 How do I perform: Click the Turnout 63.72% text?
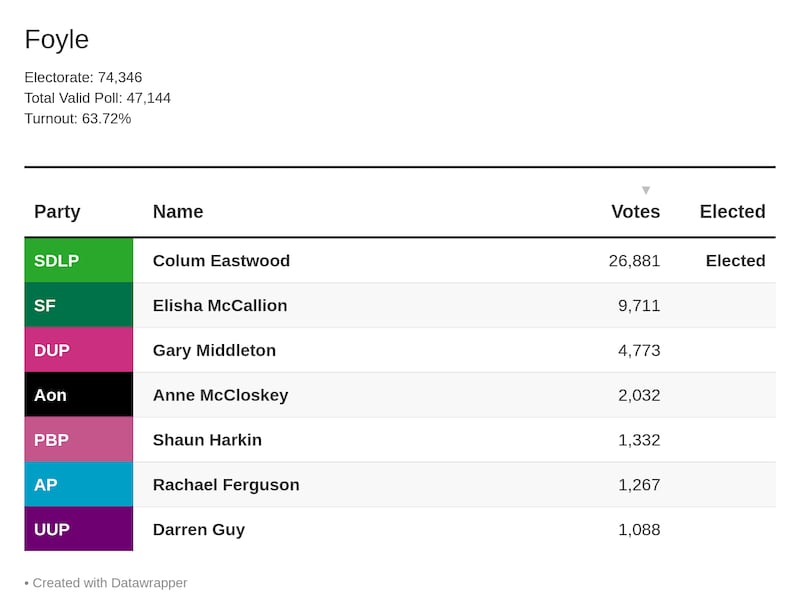coord(78,119)
